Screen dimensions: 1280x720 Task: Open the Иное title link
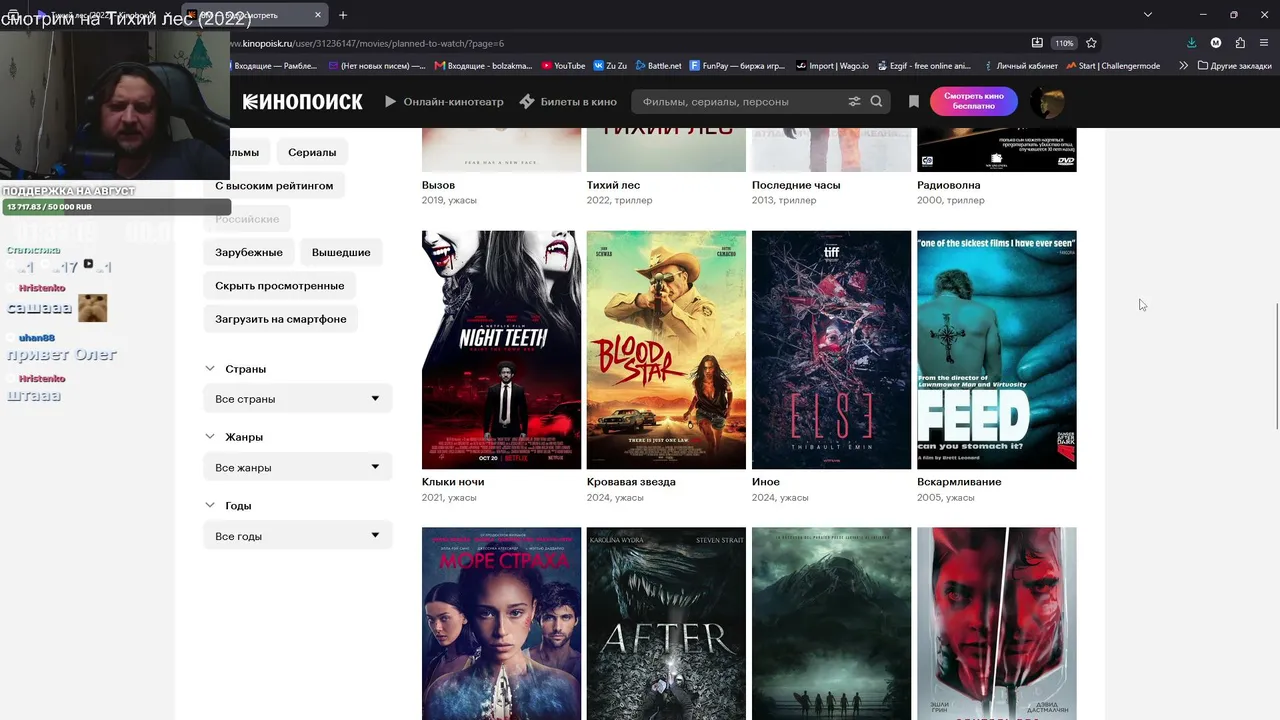766,482
